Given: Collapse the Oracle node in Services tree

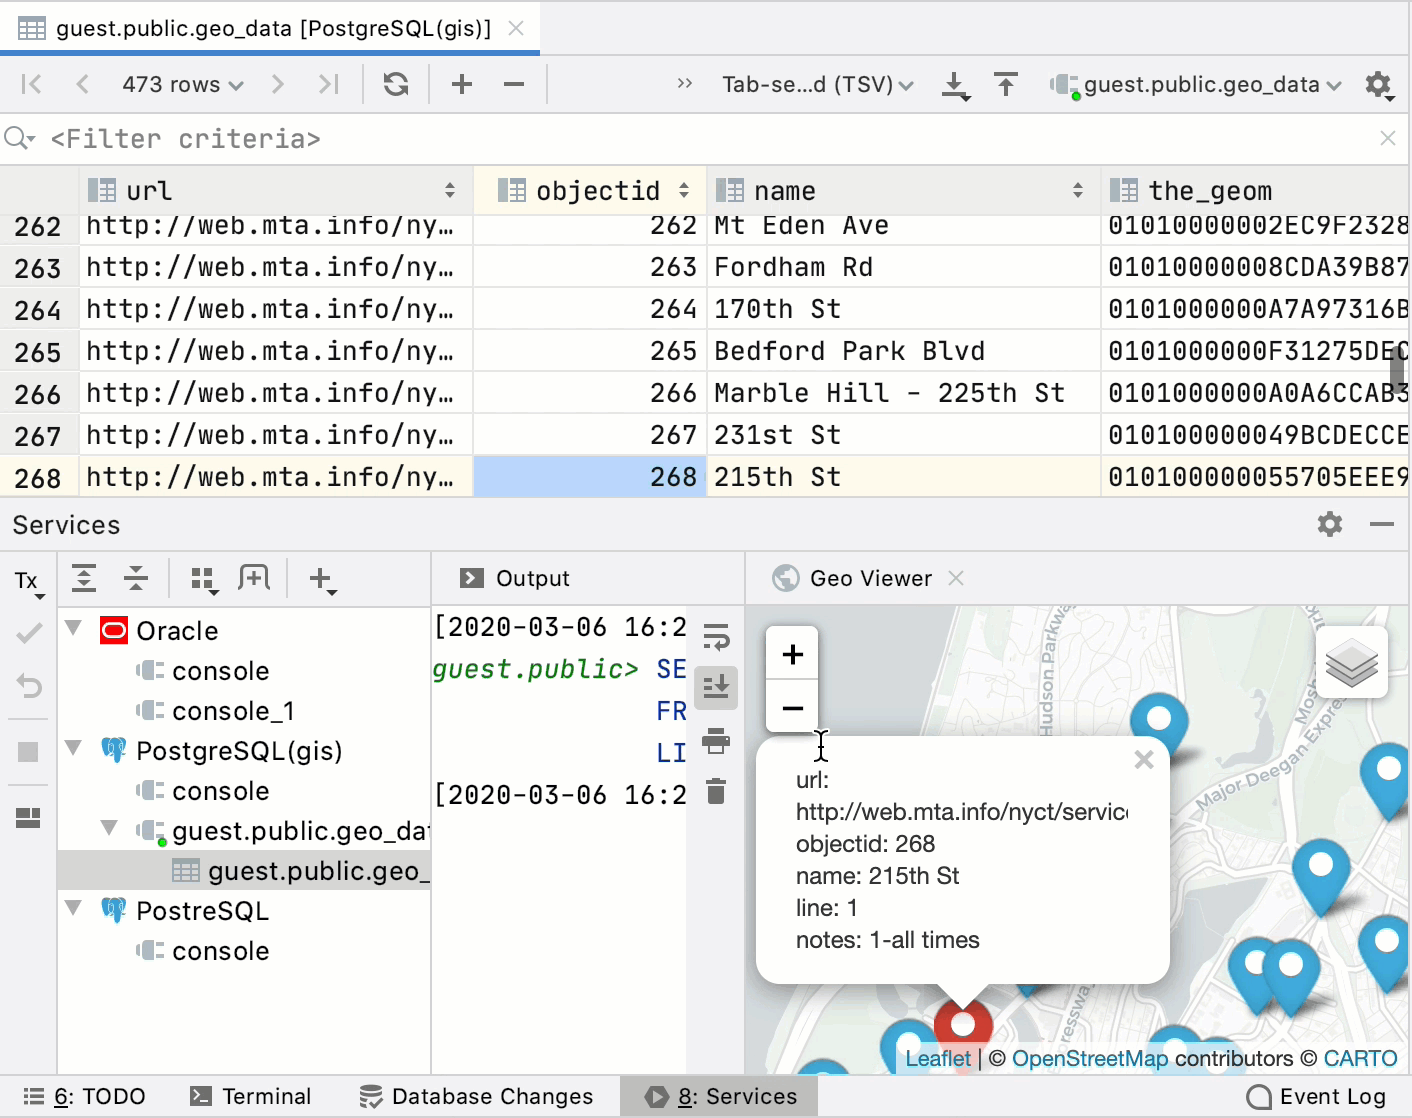Looking at the screenshot, I should pyautogui.click(x=72, y=630).
